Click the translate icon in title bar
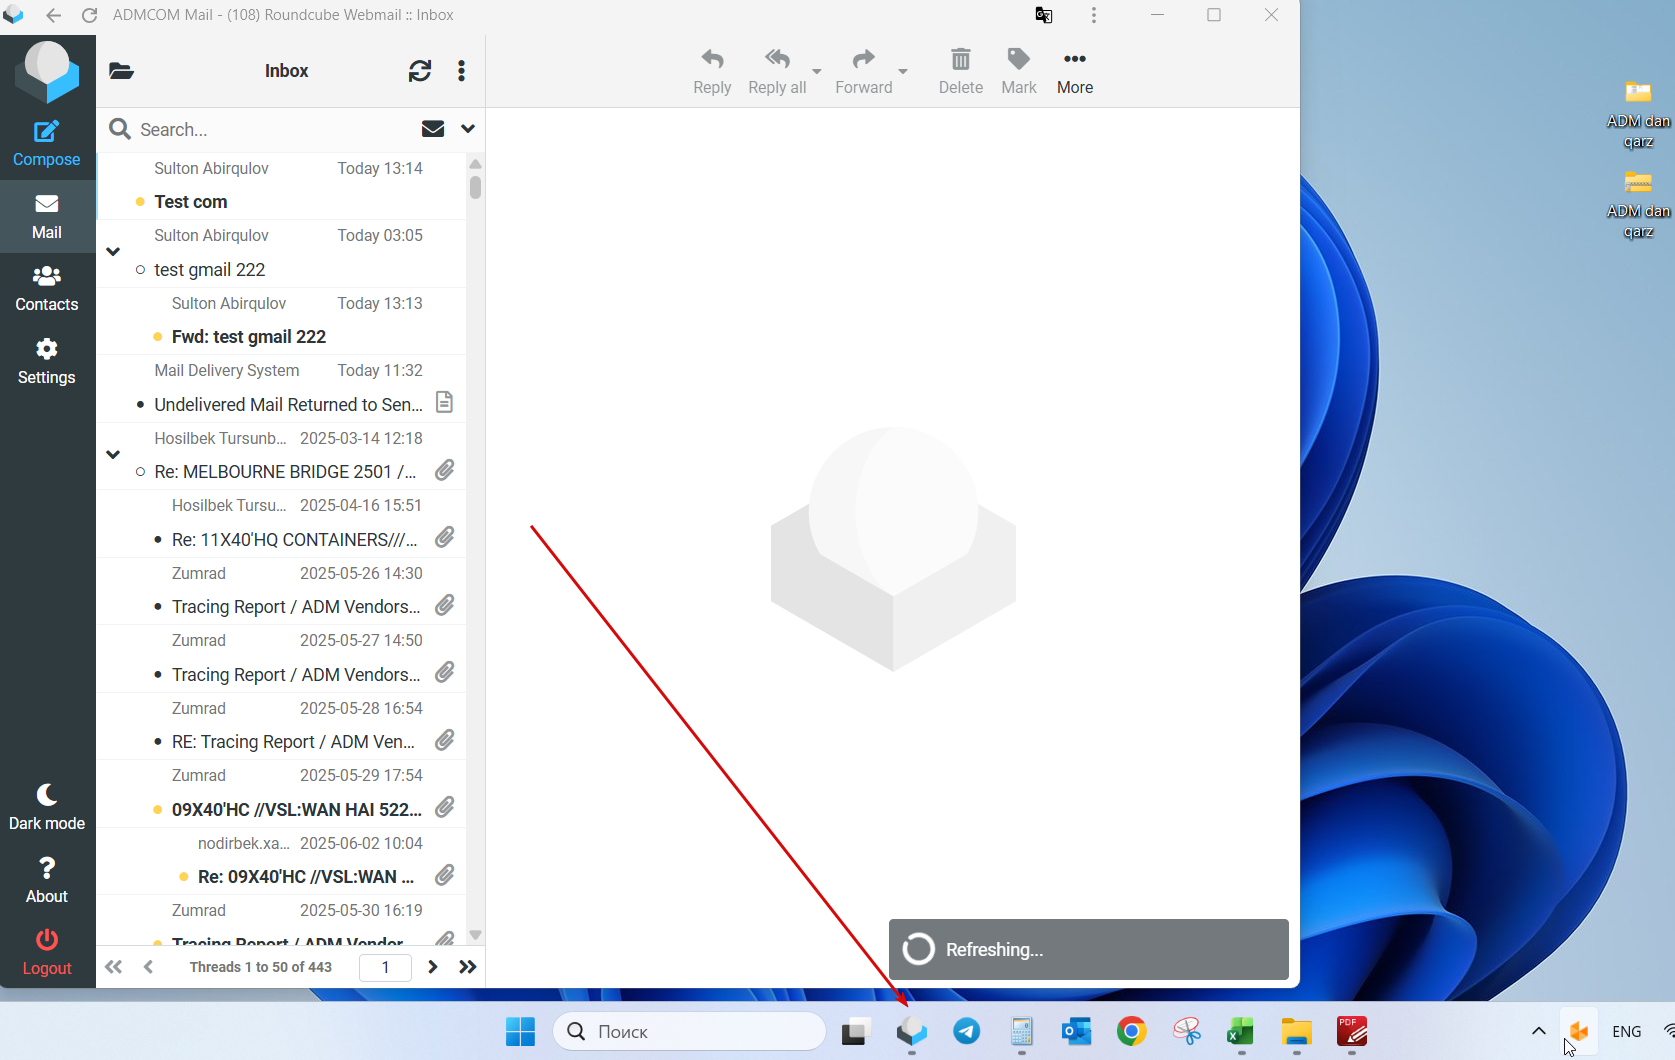The image size is (1675, 1060). (1044, 15)
